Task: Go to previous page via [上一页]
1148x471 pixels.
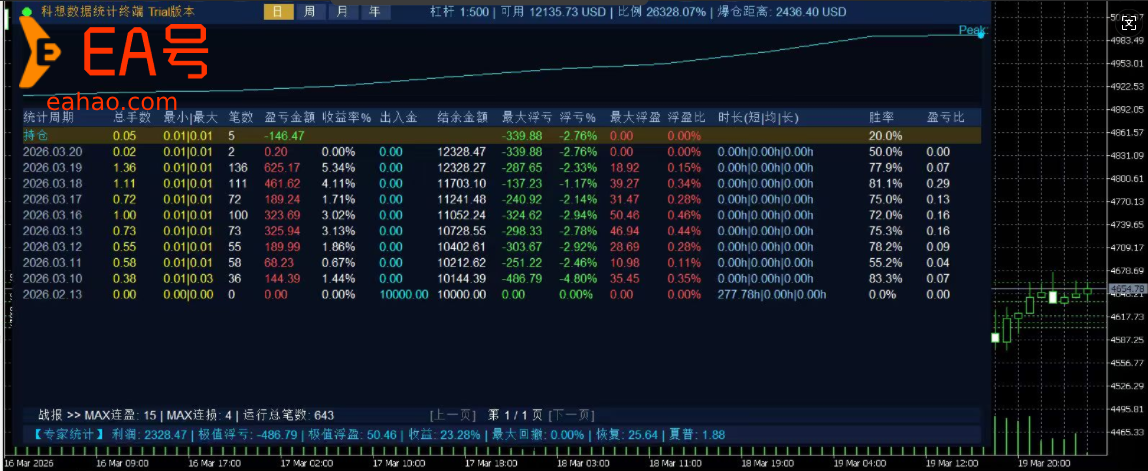Action: pyautogui.click(x=452, y=415)
